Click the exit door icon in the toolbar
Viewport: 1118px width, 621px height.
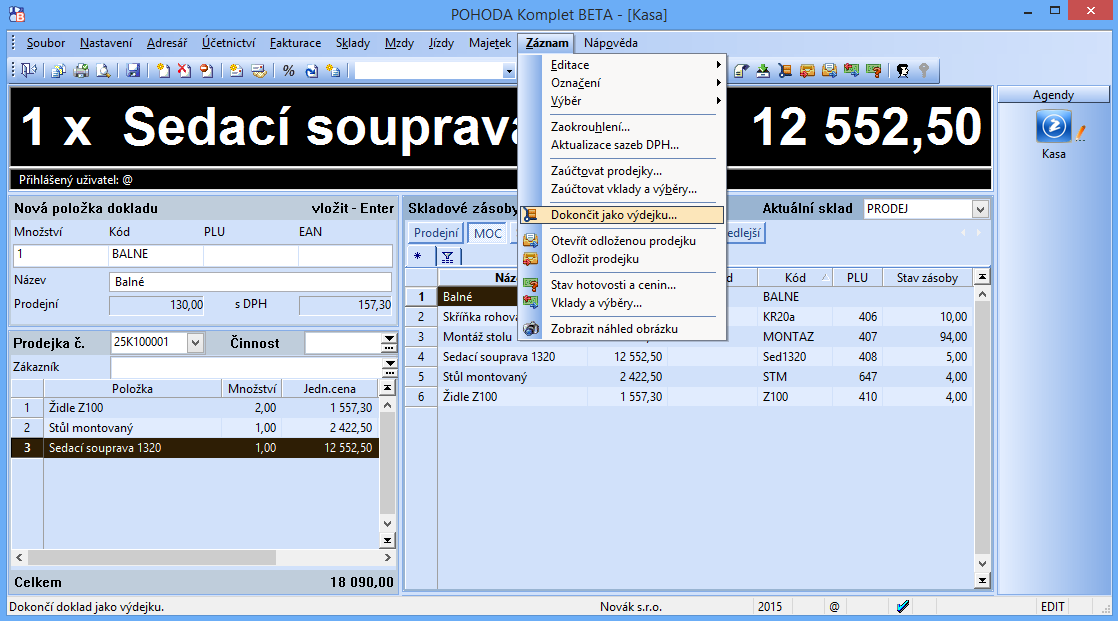click(29, 71)
